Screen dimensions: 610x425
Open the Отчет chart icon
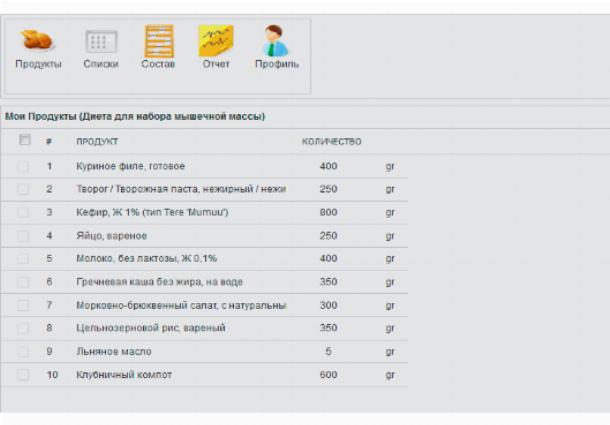216,41
